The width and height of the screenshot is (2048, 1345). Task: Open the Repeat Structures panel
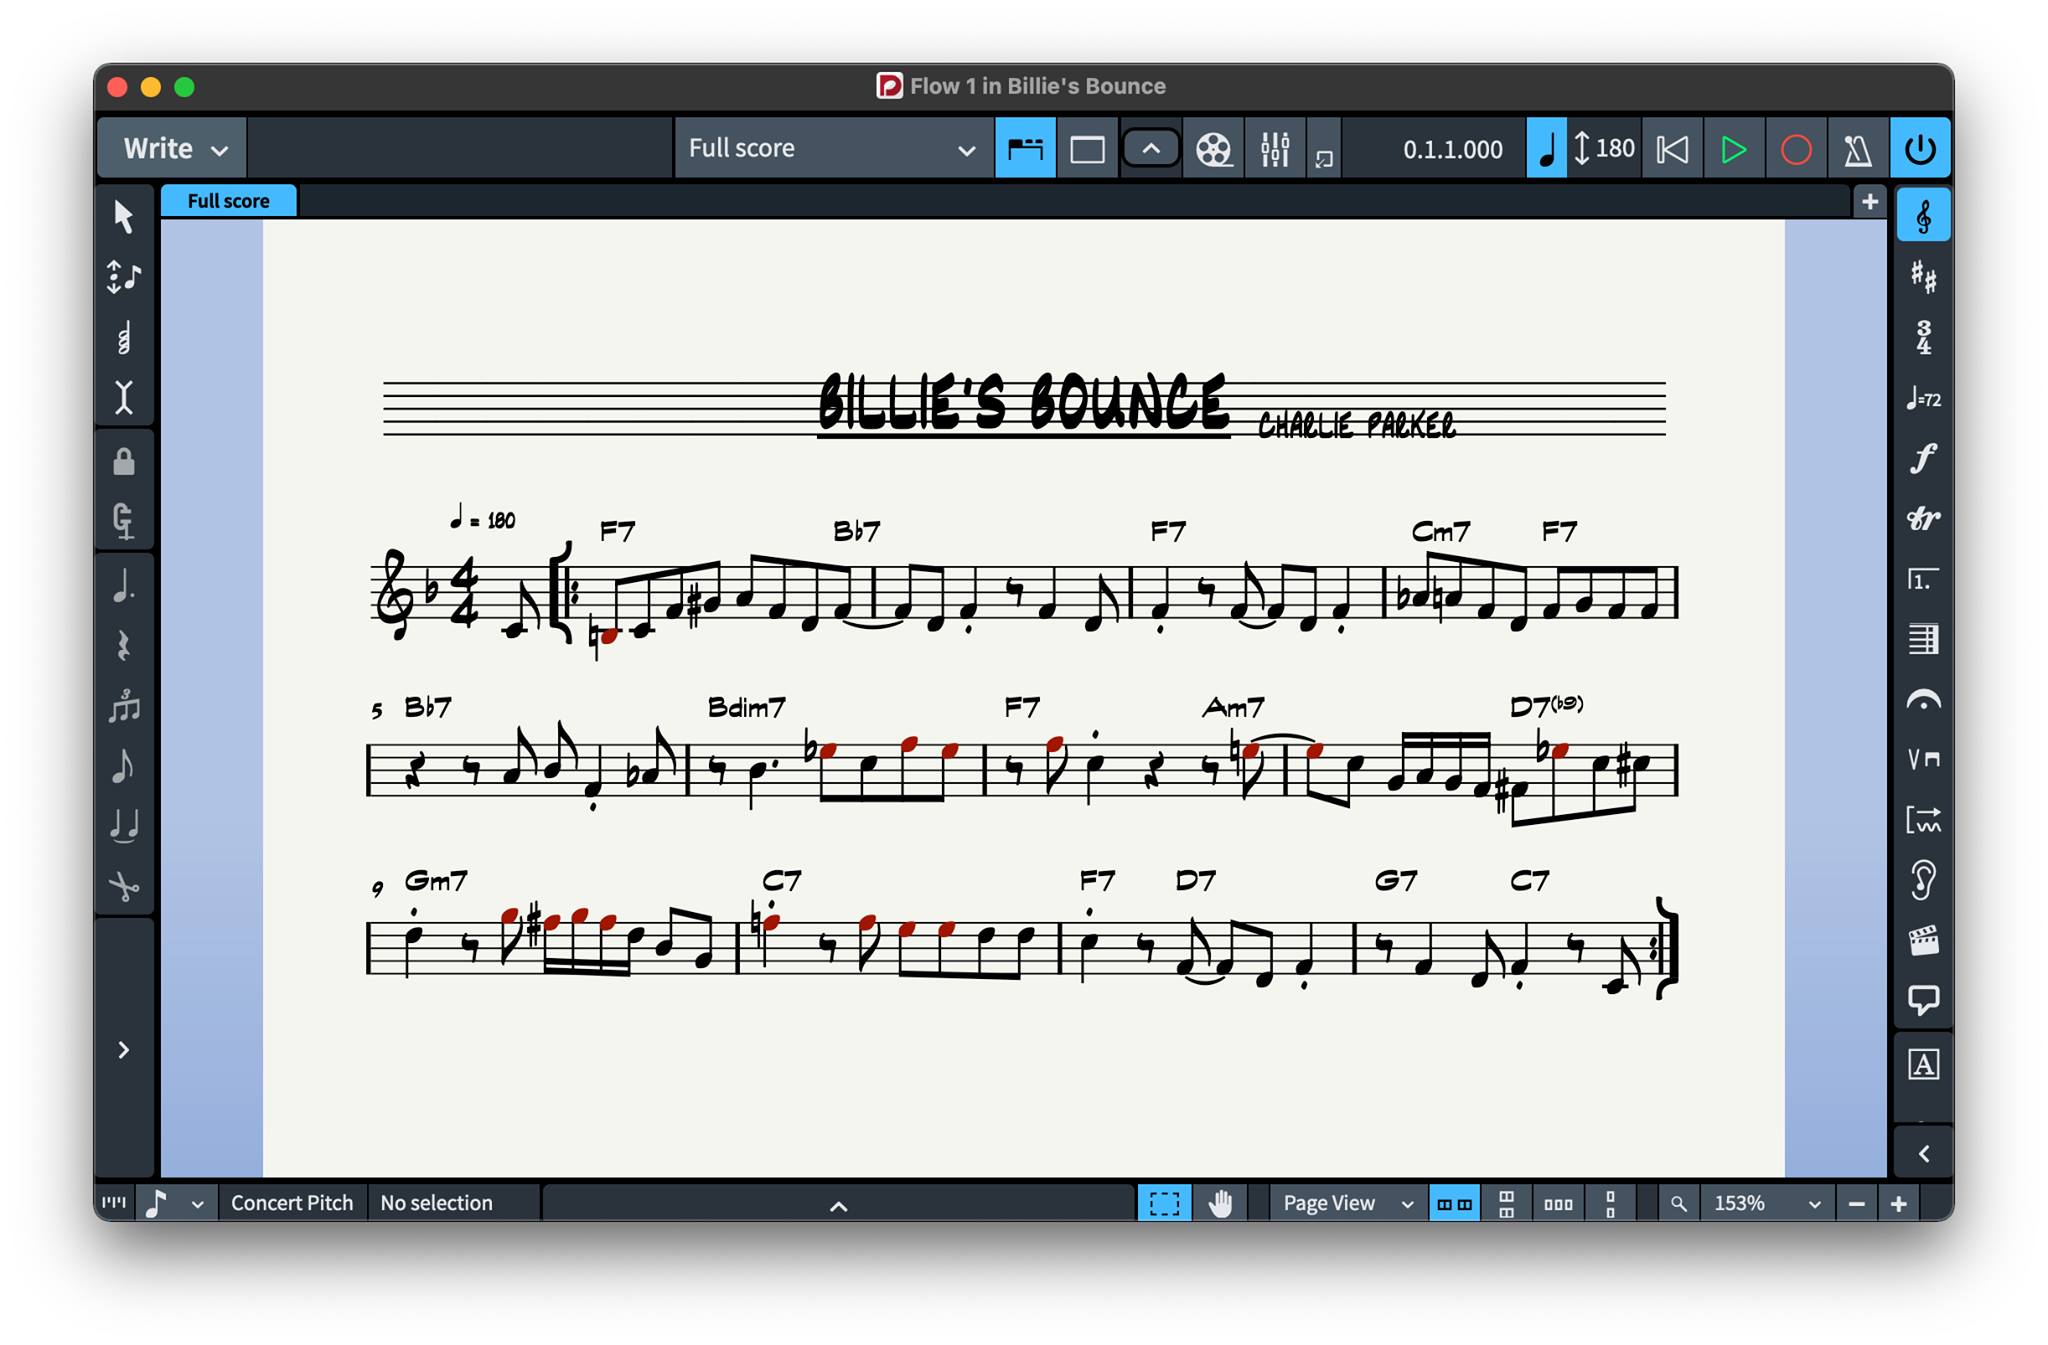pos(1923,580)
